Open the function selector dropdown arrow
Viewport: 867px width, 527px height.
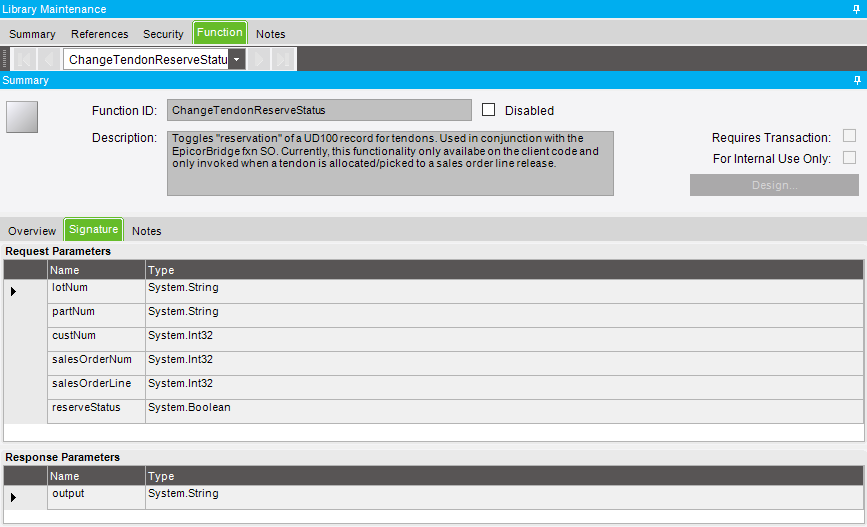(237, 59)
